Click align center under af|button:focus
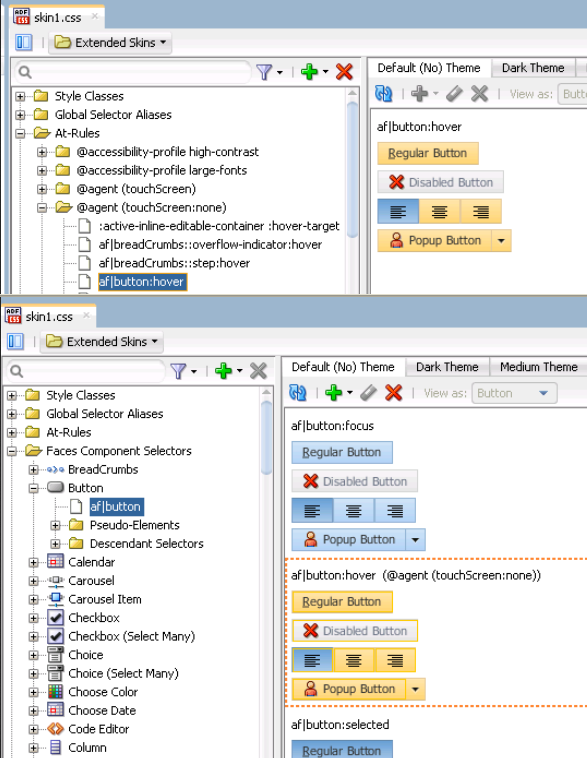This screenshot has width=587, height=758. (353, 510)
